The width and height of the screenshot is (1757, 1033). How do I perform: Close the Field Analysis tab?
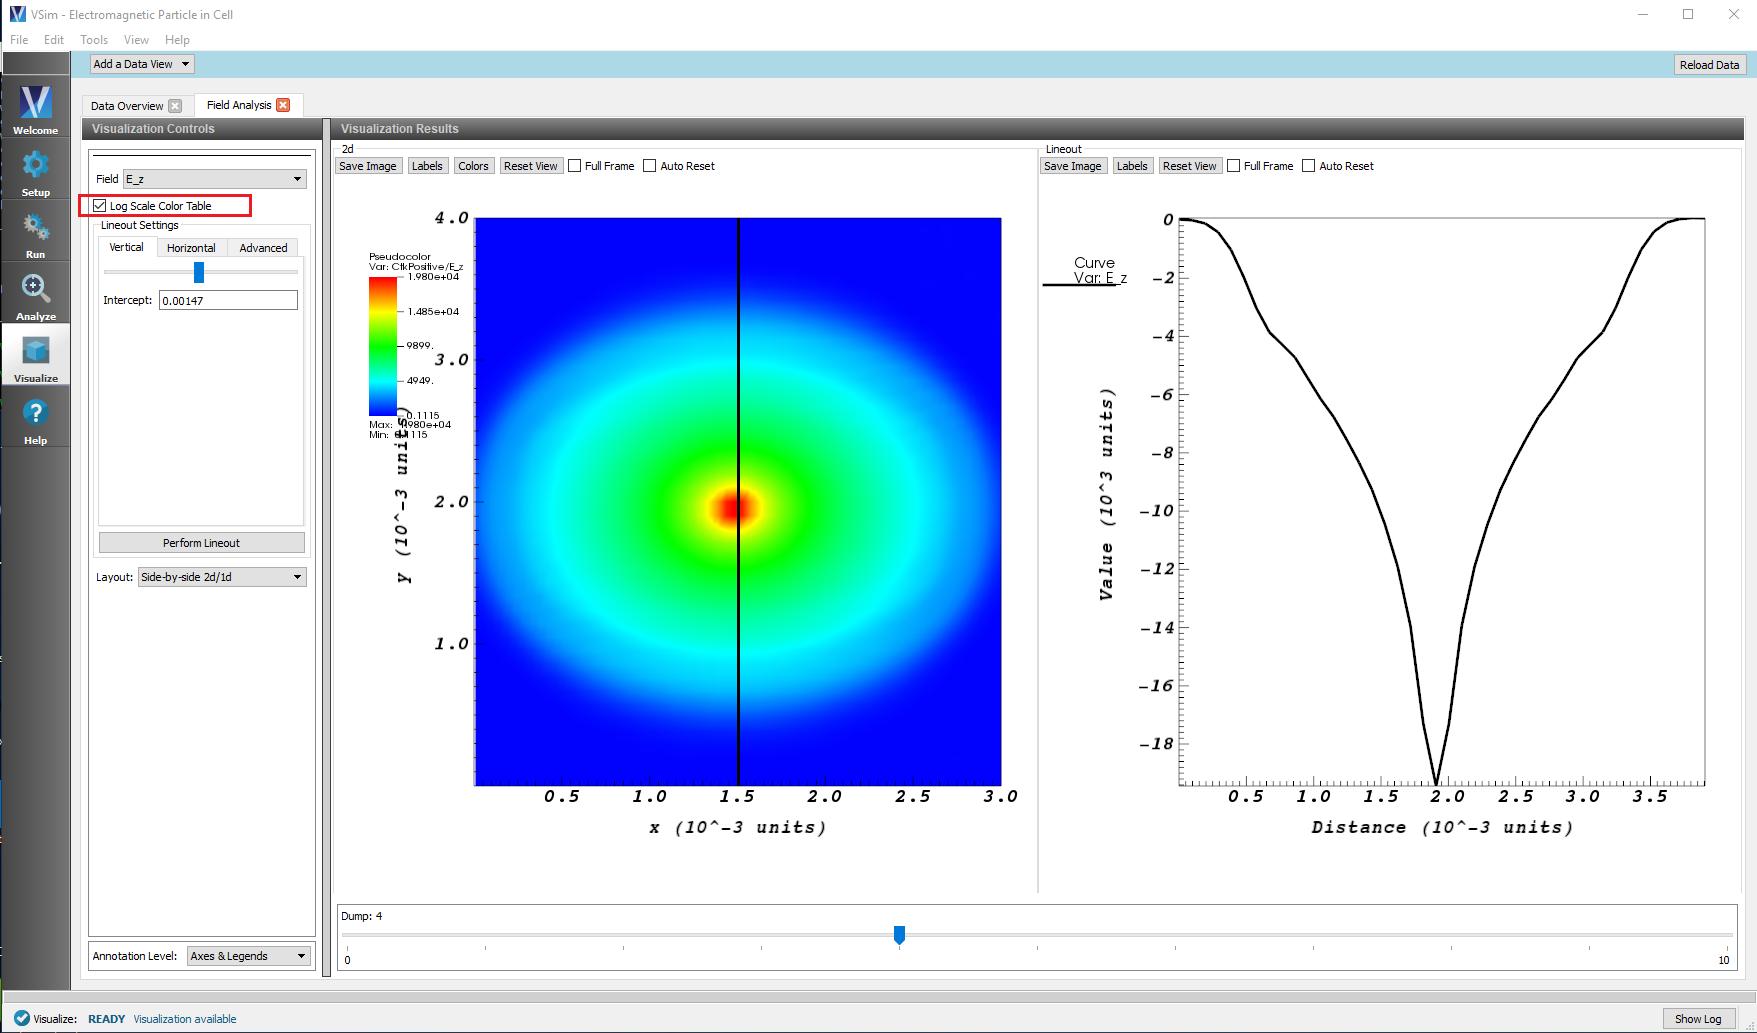click(283, 105)
